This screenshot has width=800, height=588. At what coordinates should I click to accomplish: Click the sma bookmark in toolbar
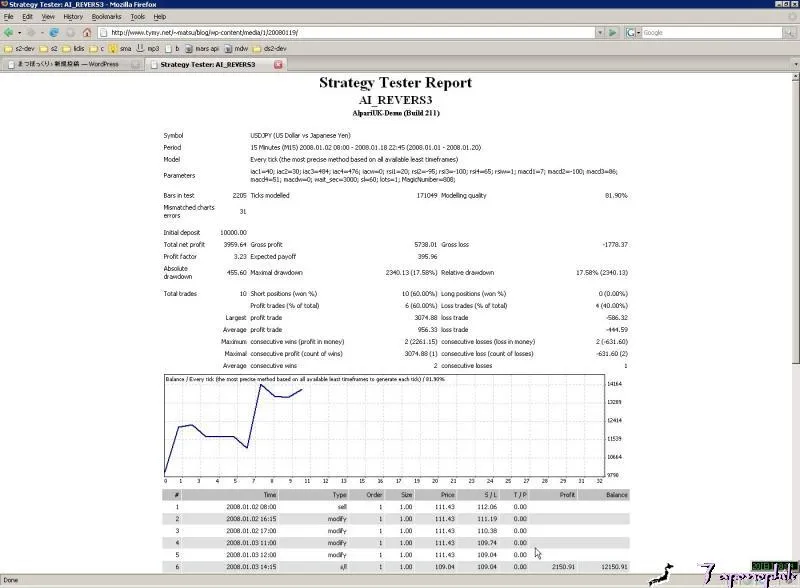click(119, 48)
